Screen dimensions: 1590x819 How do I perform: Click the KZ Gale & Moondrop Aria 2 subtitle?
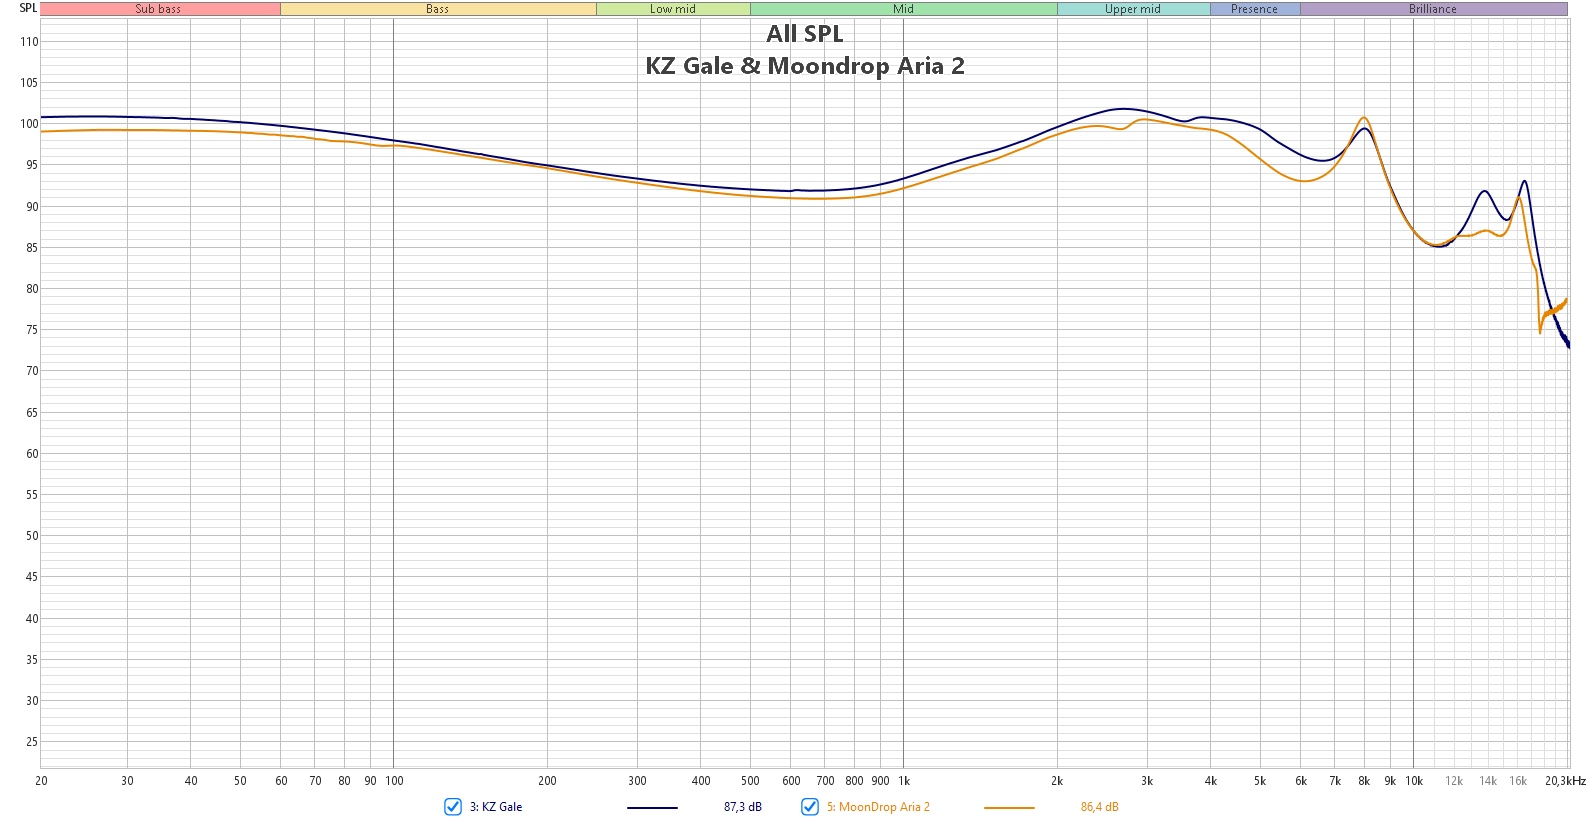[x=805, y=66]
